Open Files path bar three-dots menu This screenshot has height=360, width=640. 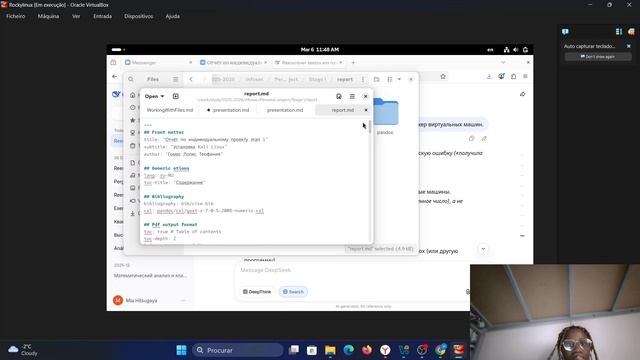[363, 79]
